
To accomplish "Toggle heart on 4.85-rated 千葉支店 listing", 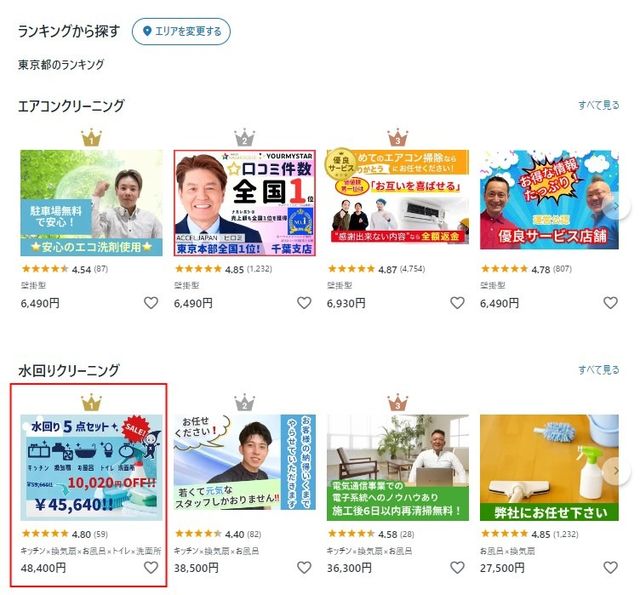I will tap(304, 303).
